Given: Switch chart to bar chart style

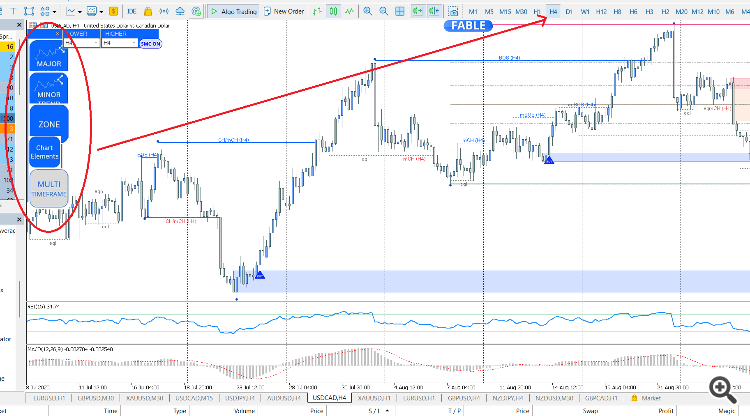Looking at the screenshot, I should coord(317,11).
